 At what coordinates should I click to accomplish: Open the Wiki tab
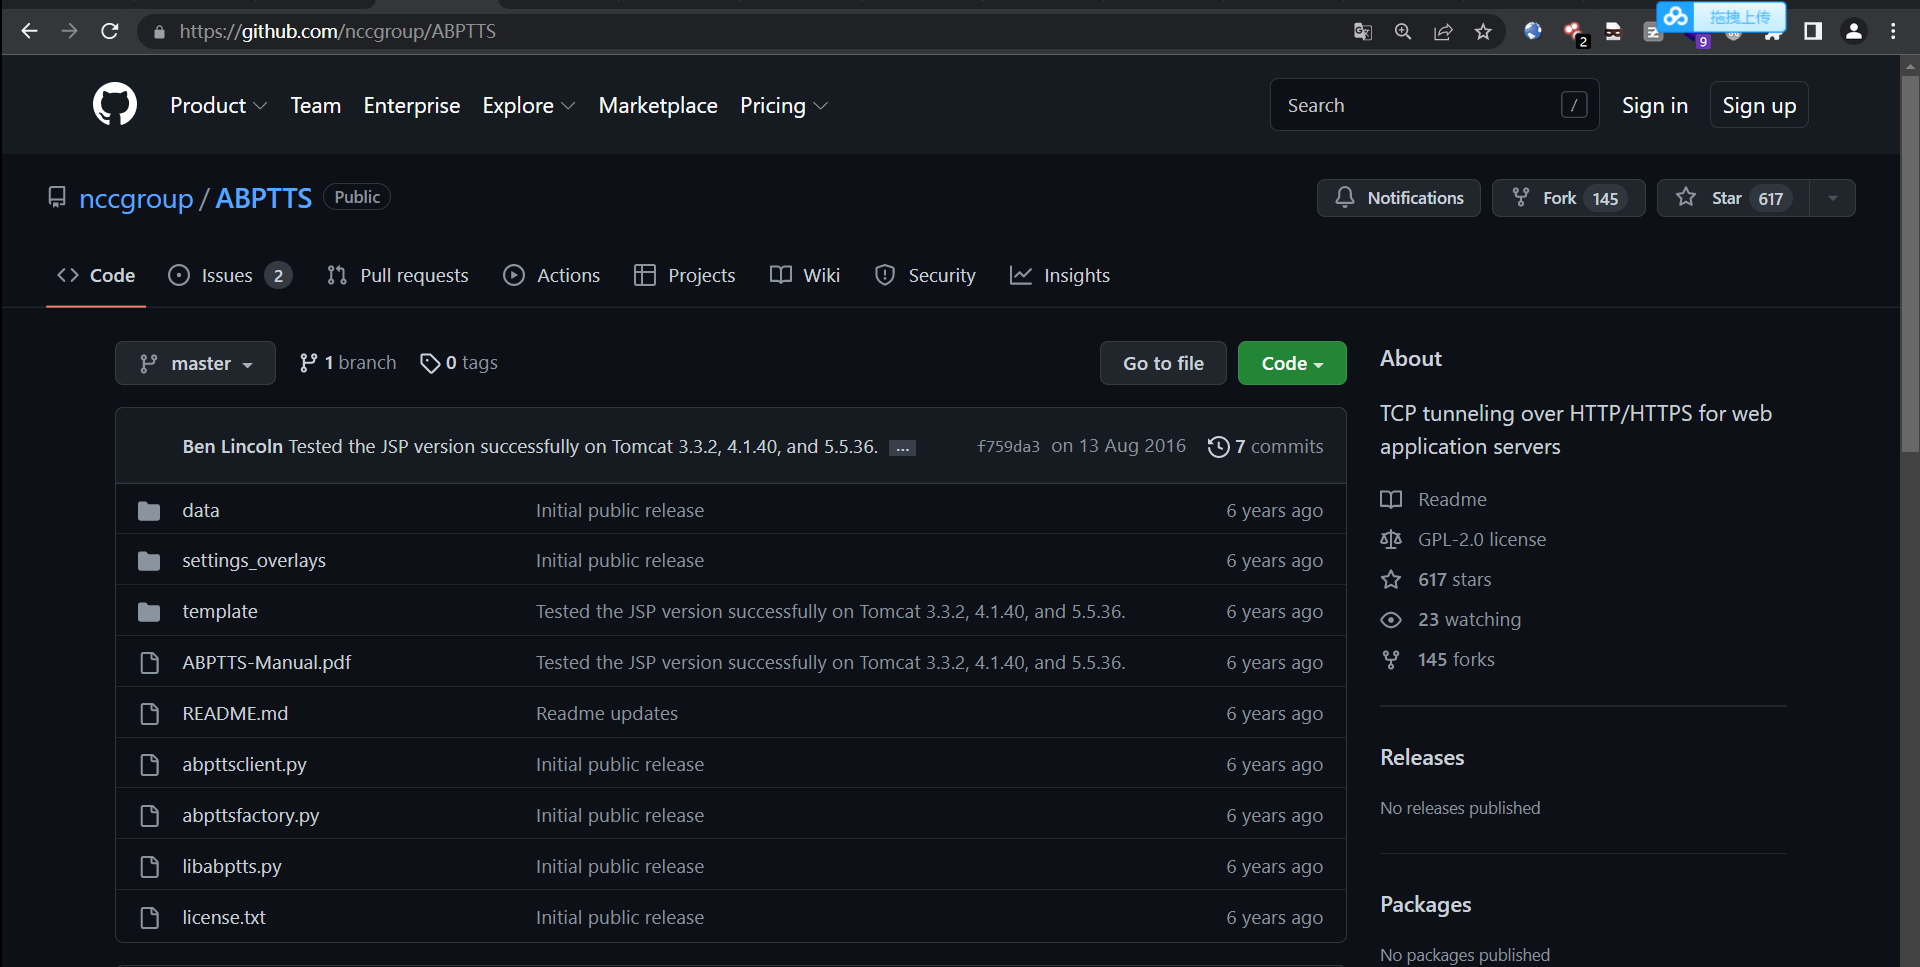tap(805, 275)
